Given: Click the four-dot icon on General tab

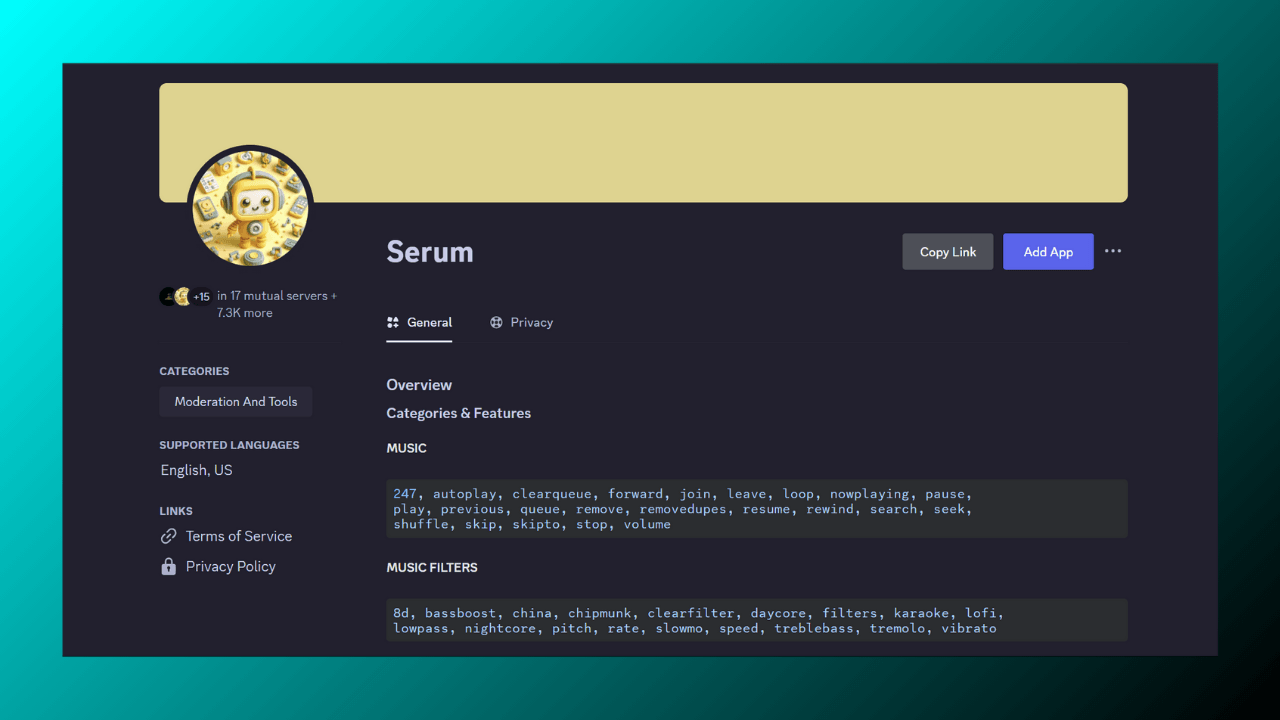Looking at the screenshot, I should tap(393, 322).
